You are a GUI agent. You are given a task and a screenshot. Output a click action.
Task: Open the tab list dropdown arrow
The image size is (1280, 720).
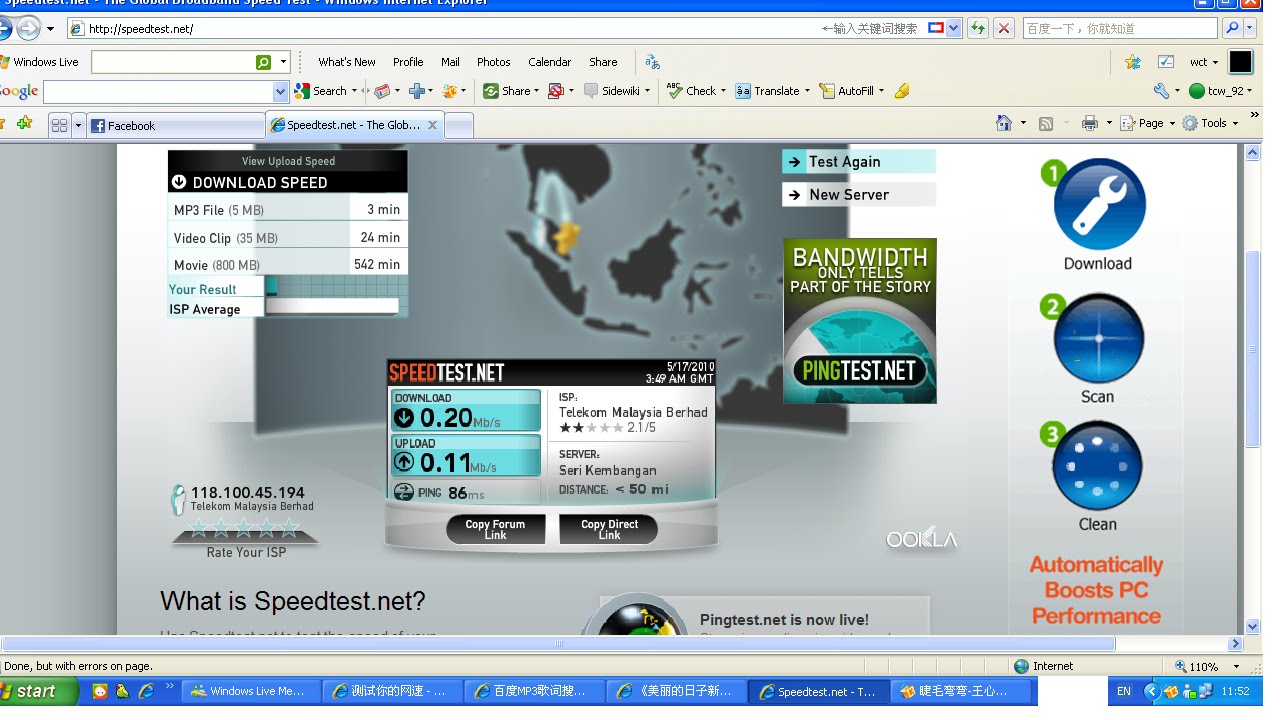pos(78,125)
